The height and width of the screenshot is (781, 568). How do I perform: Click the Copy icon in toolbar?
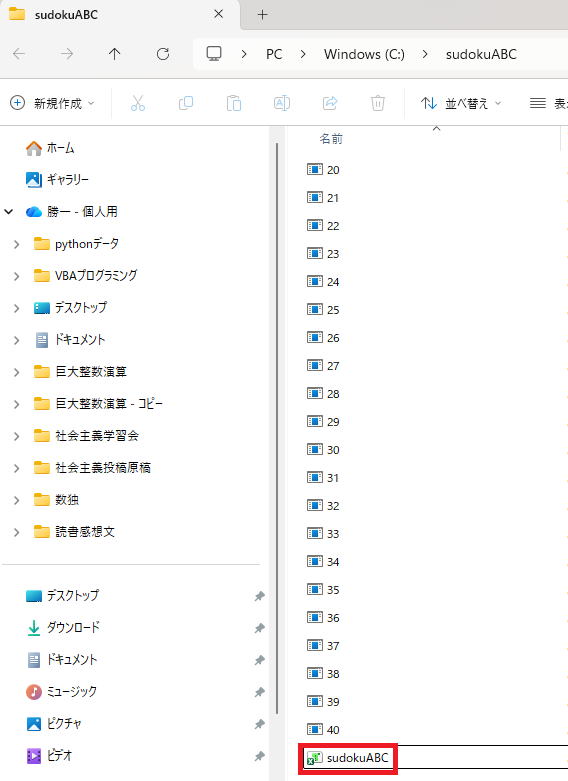[186, 103]
